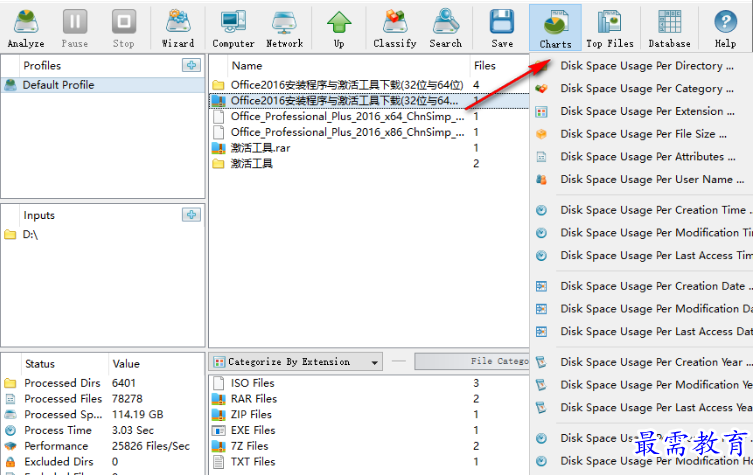
Task: Choose Disk Space Usage Per Last Access Time
Action: point(642,256)
